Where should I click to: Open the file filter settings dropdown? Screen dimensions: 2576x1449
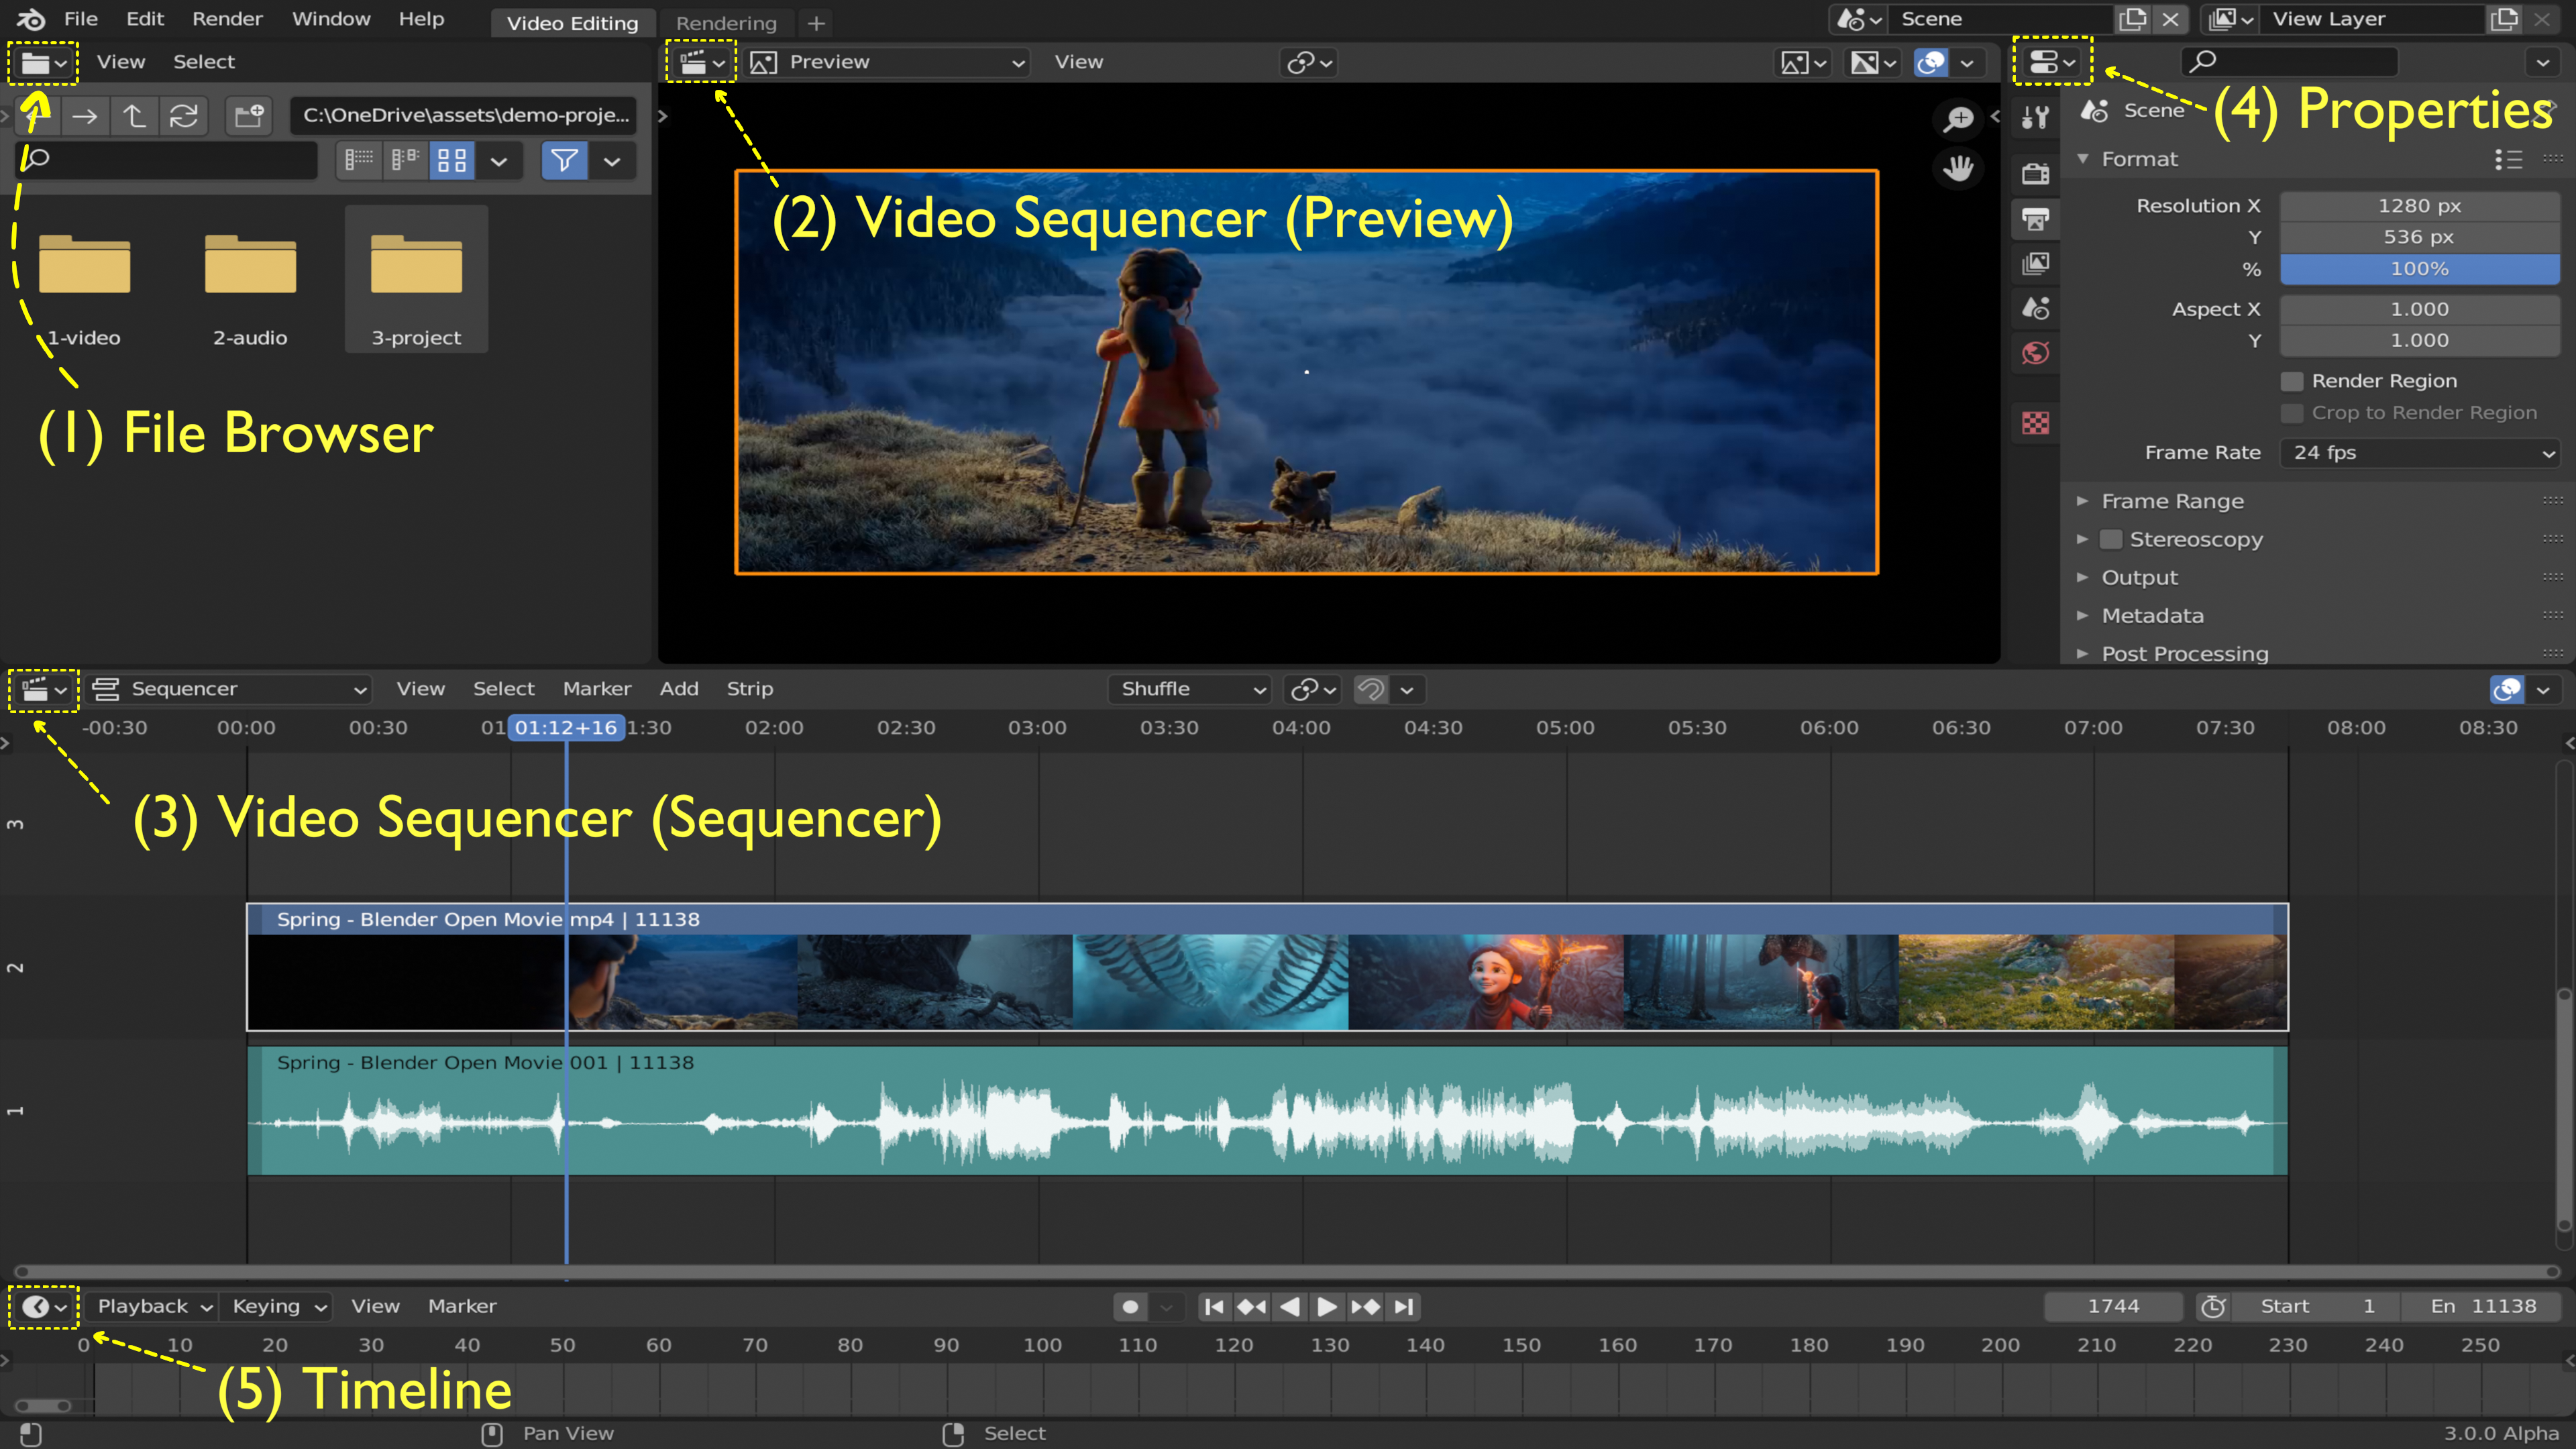612,160
